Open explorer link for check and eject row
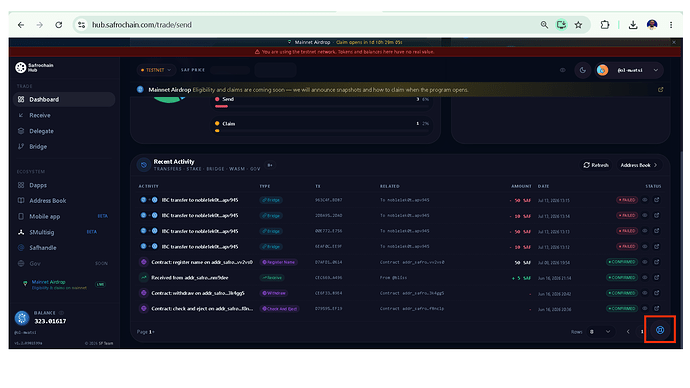The image size is (690, 388). point(657,308)
